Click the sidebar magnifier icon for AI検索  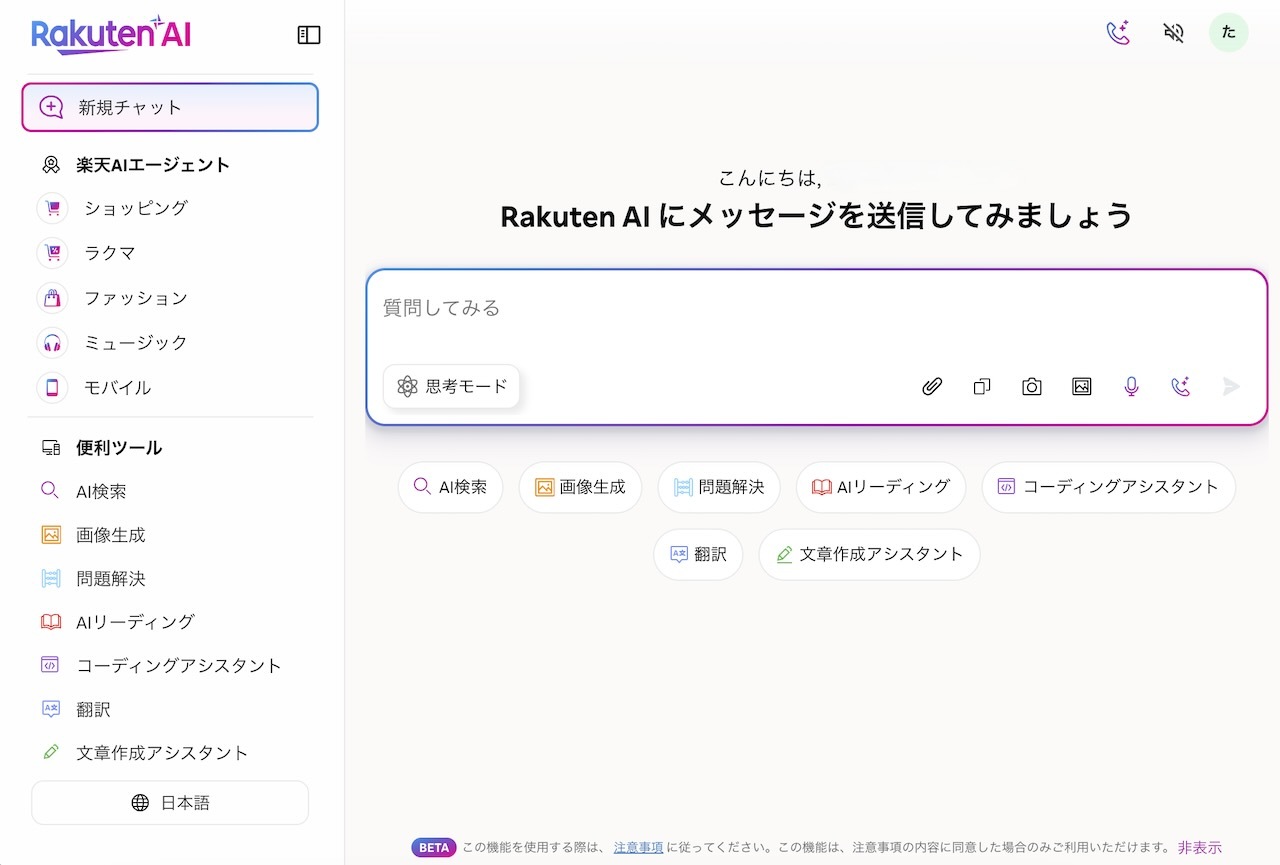[50, 491]
